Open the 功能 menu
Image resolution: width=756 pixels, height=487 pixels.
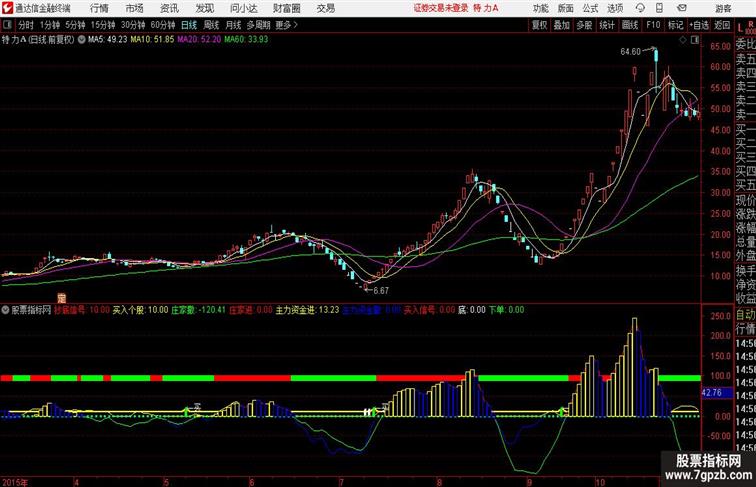540,8
